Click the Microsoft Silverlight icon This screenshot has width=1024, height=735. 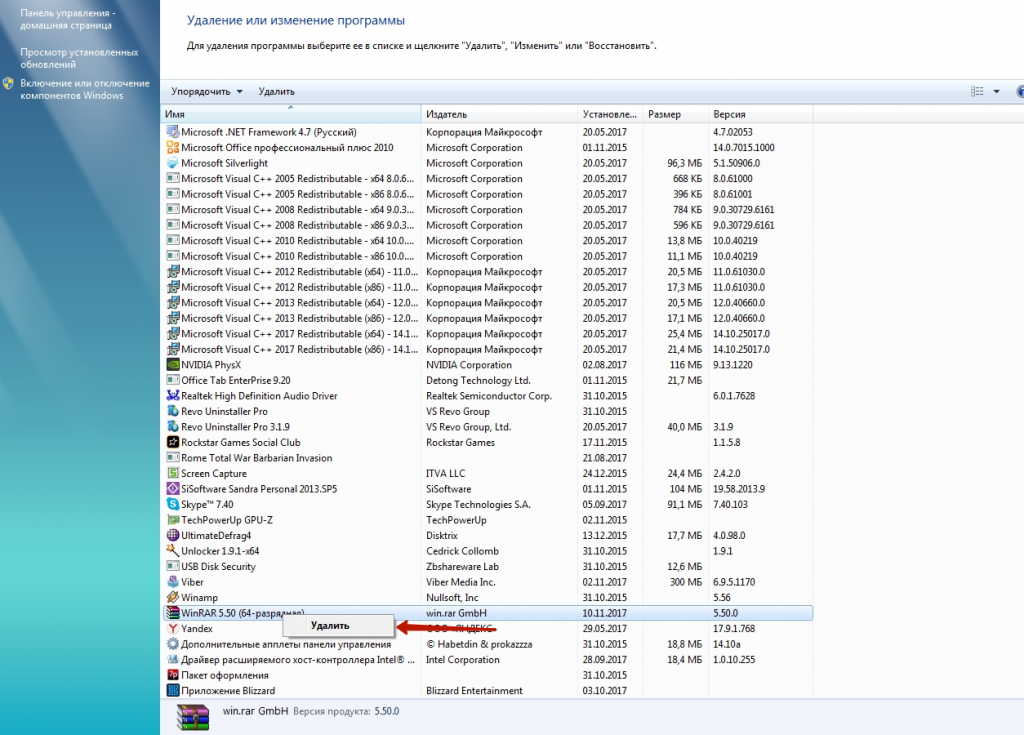(173, 163)
